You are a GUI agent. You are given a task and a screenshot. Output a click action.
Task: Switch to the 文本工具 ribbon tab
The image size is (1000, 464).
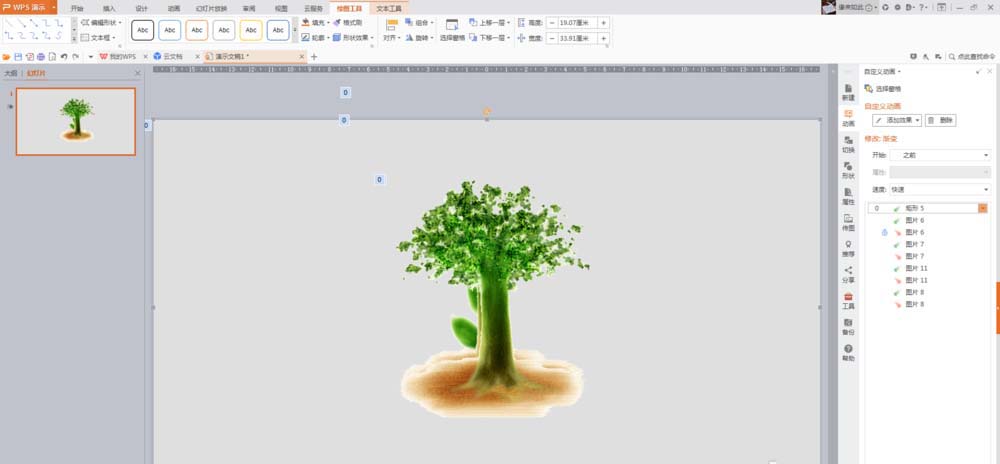(389, 8)
